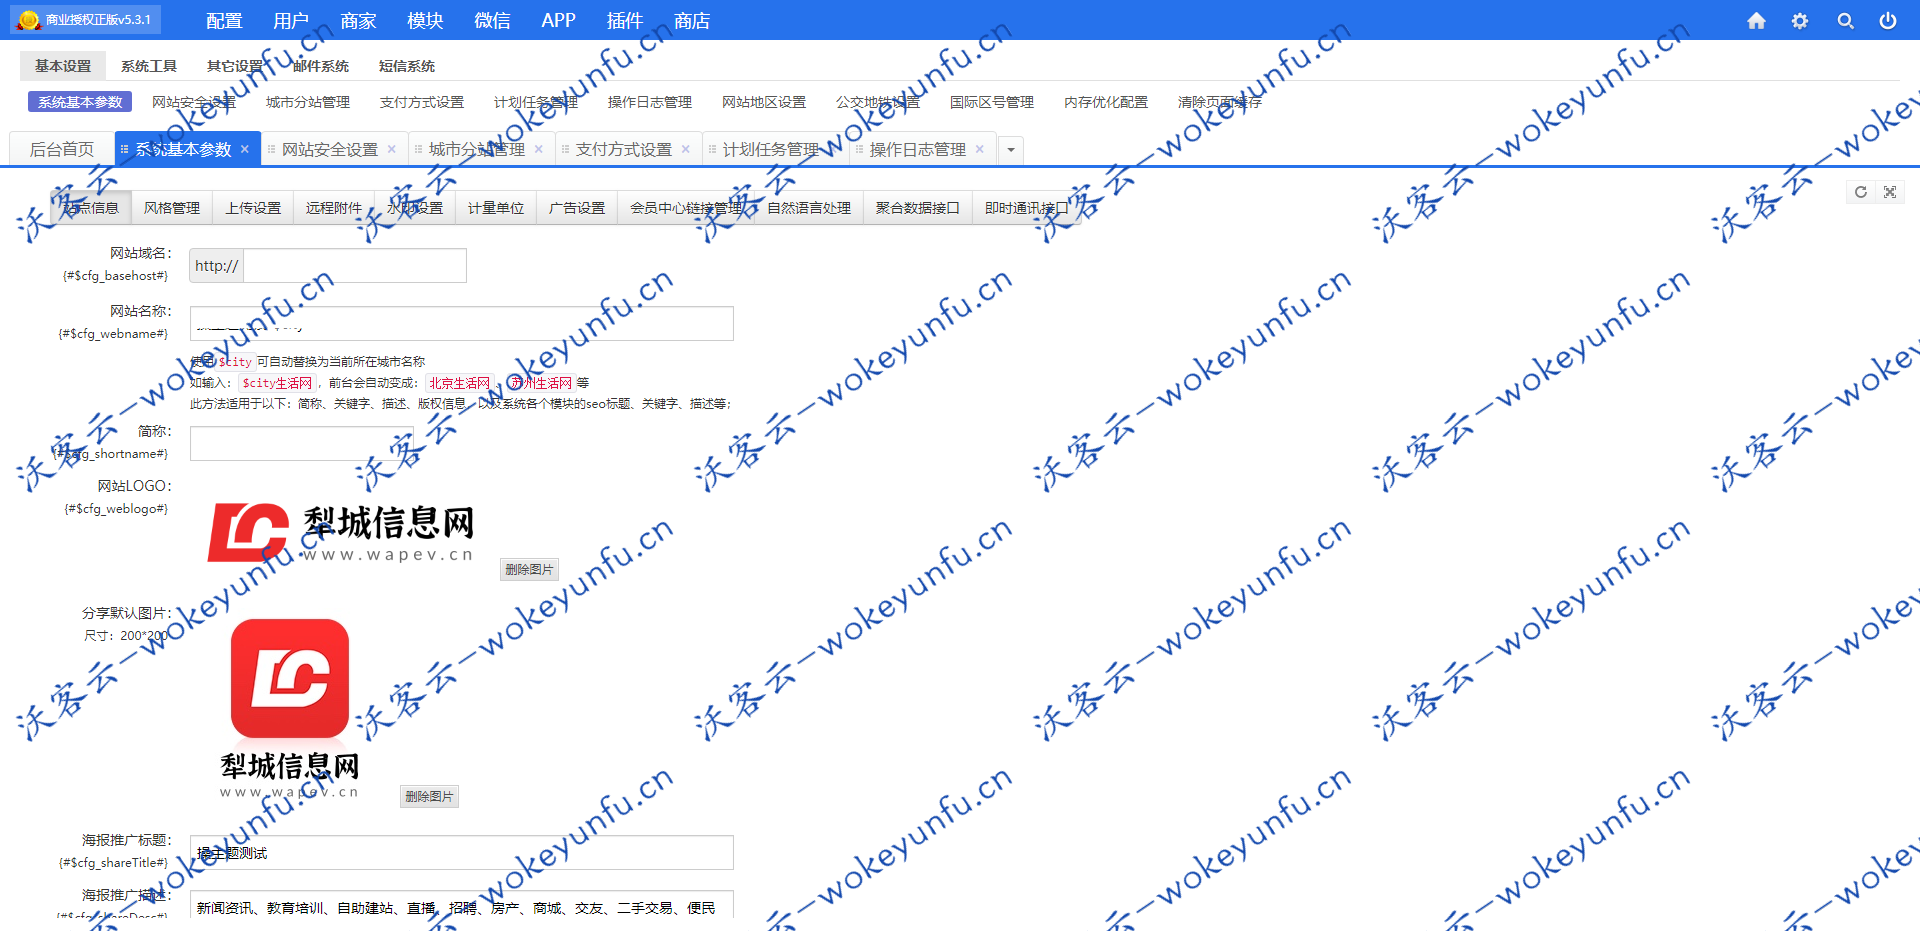Select the 自然语言处理 settings tab
Screen dimensions: 1920x931
click(809, 208)
